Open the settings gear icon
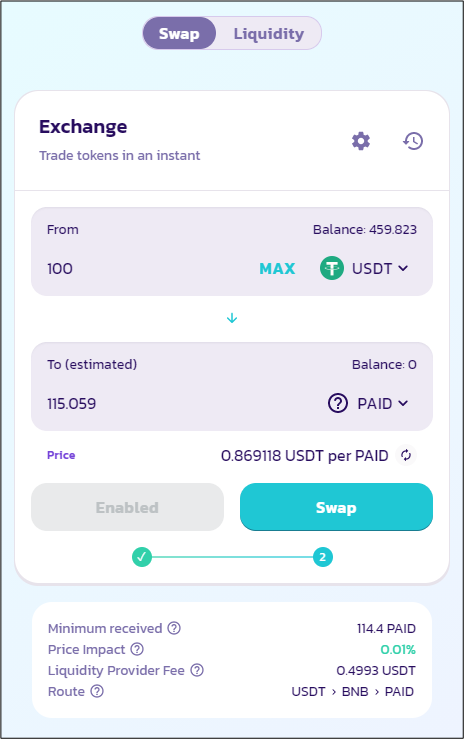Screen dimensions: 464x739 [361, 141]
